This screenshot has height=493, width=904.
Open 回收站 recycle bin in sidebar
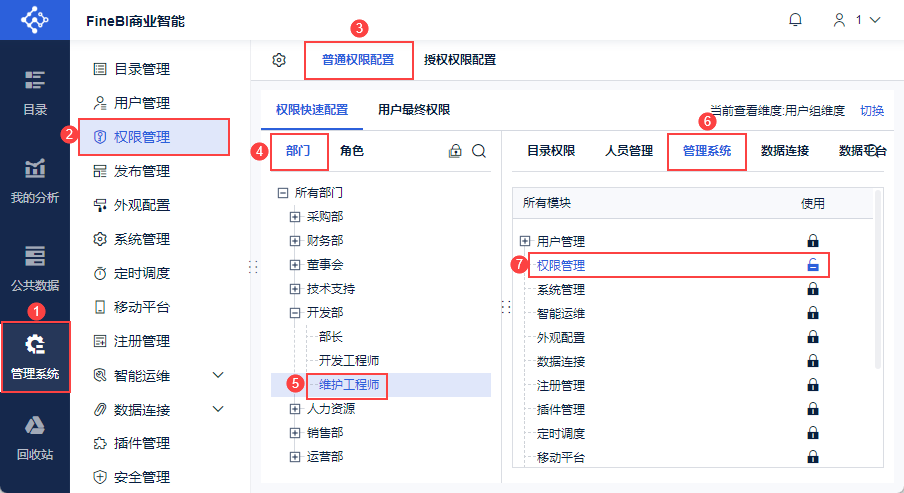point(35,437)
